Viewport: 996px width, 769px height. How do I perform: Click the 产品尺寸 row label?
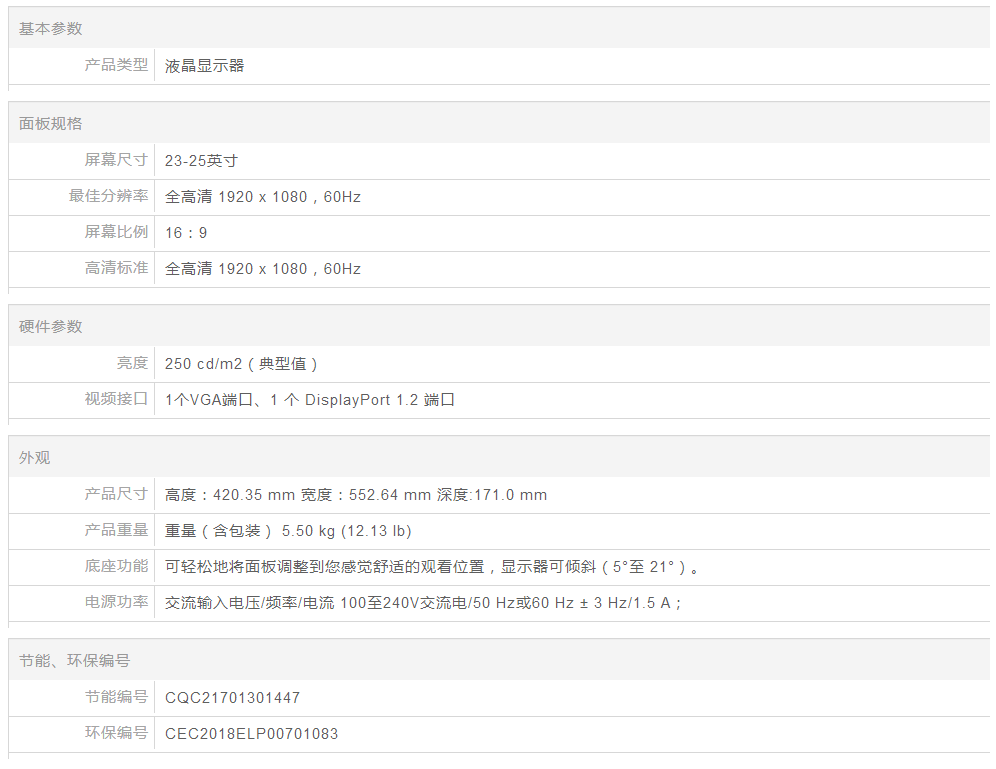coord(116,494)
